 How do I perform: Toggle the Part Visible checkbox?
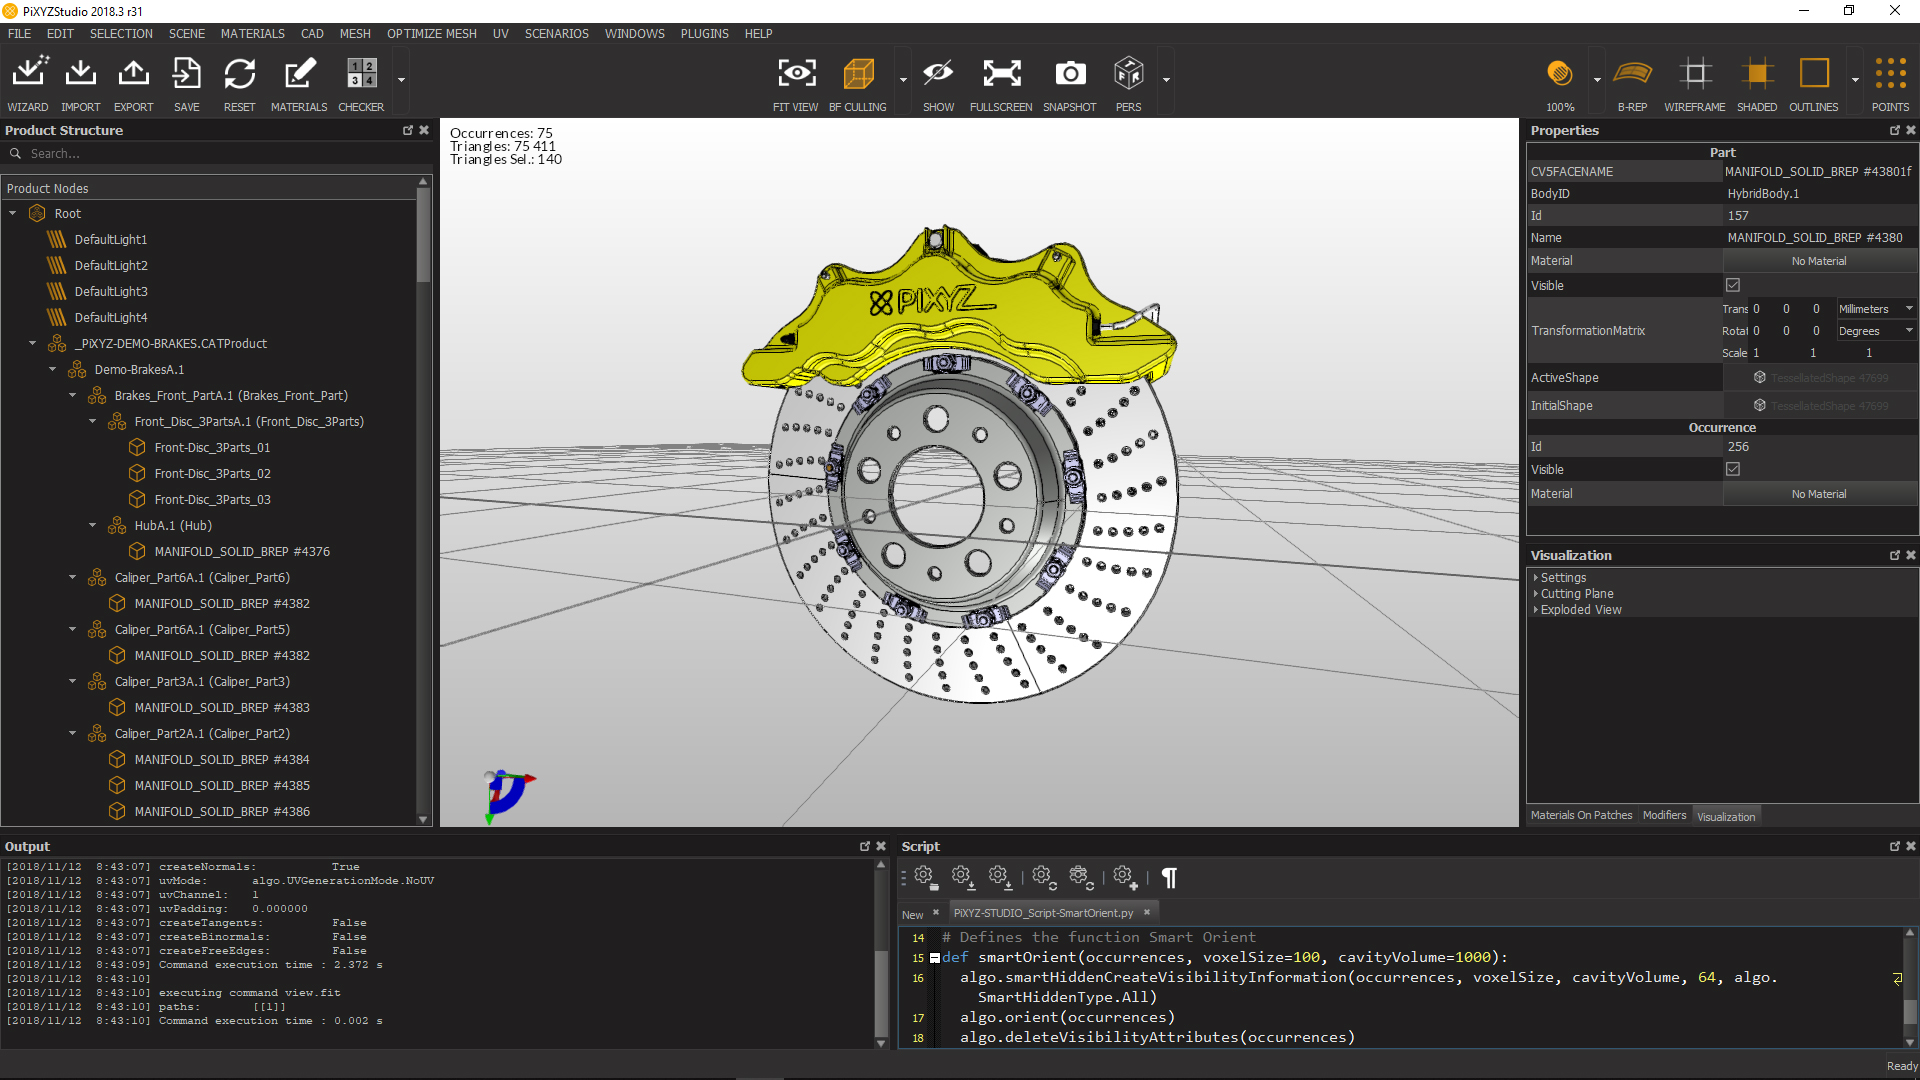[x=1733, y=286]
